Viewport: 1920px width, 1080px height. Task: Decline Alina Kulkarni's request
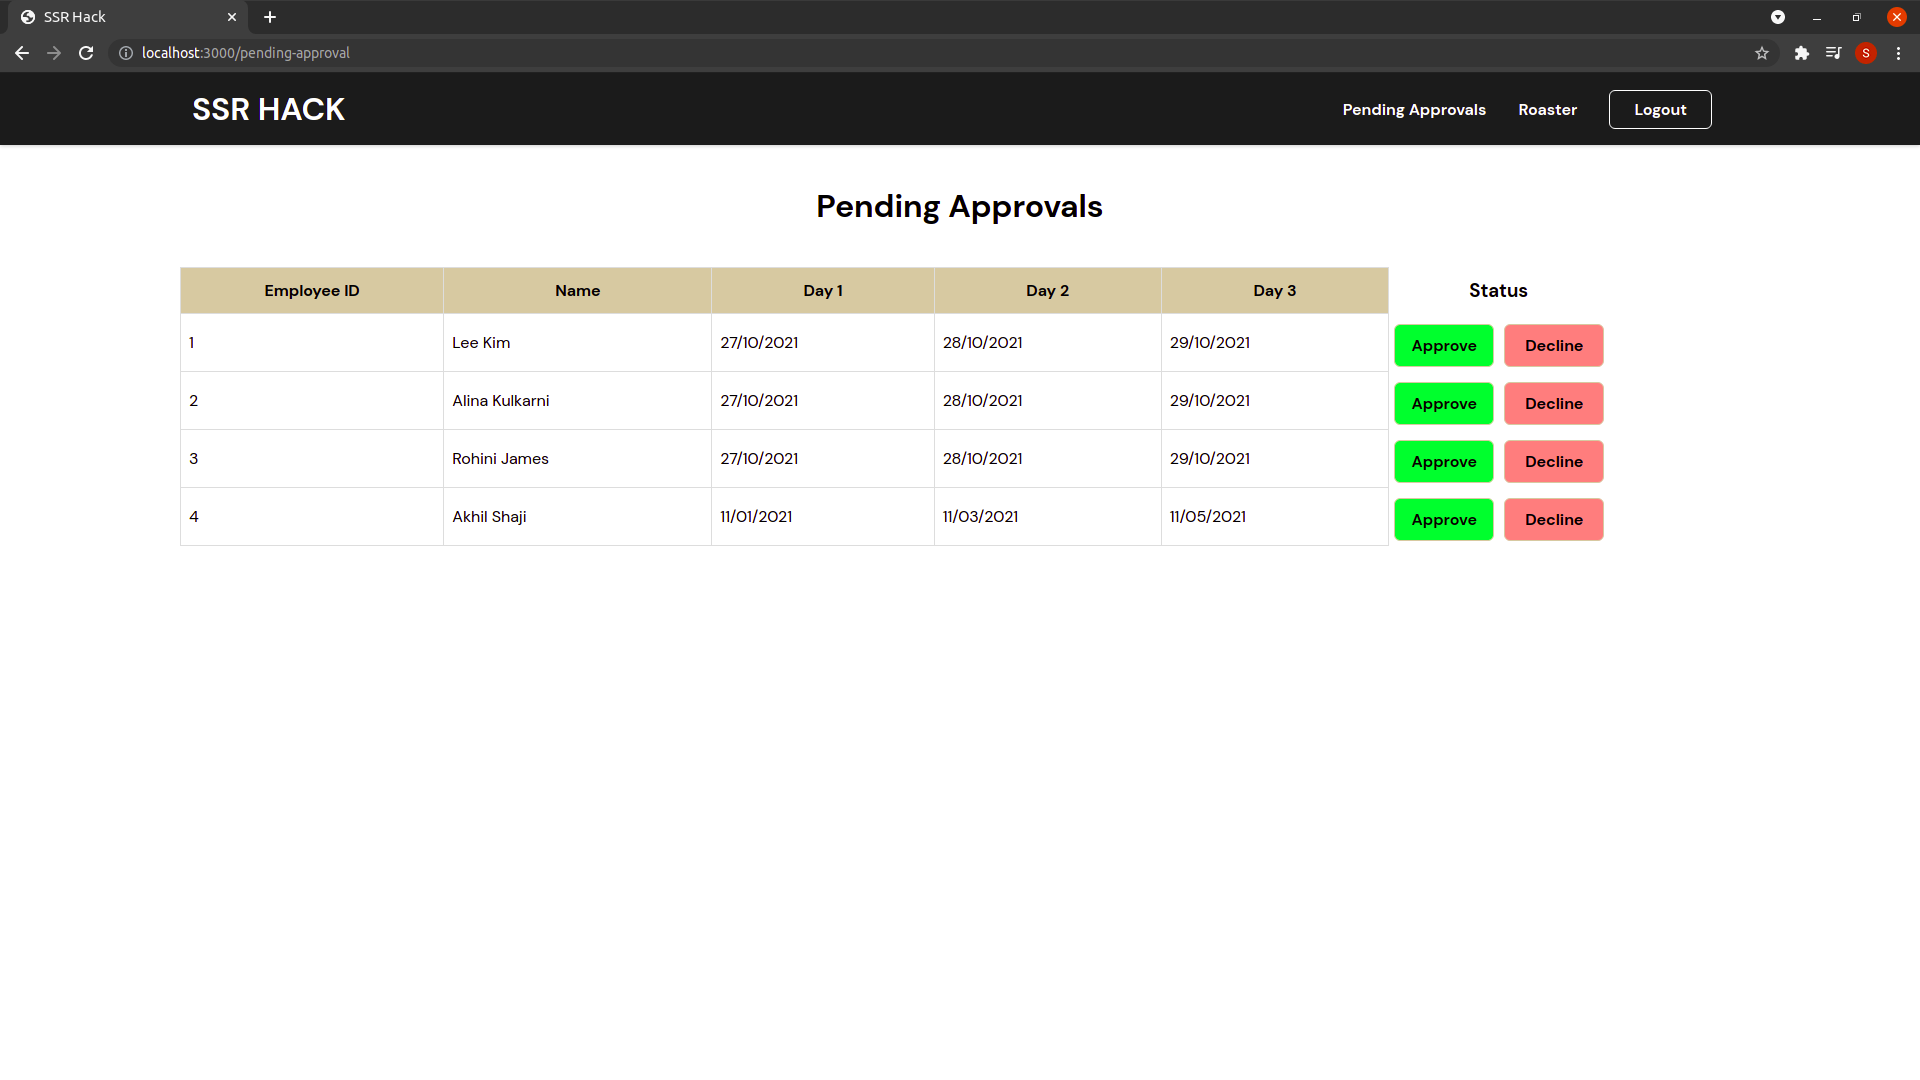pos(1553,404)
